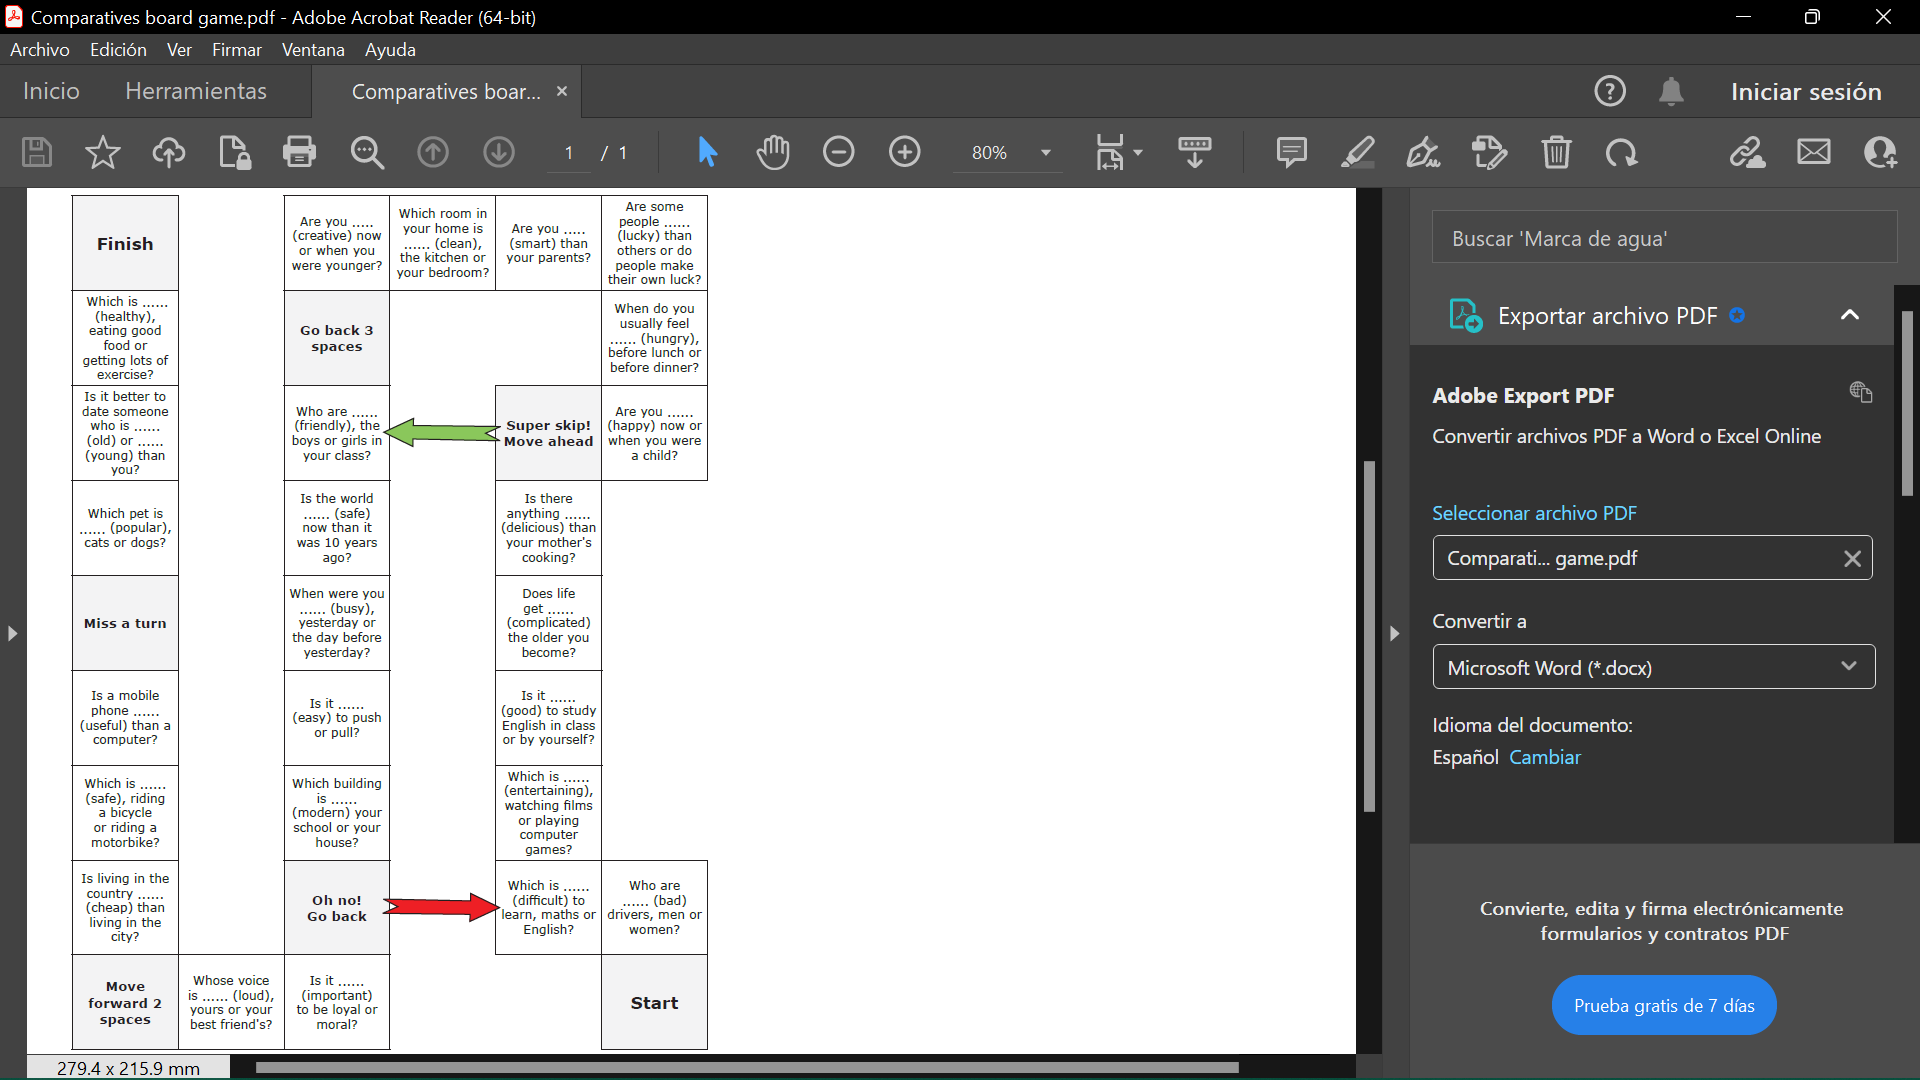Click the Zoom in plus icon
The width and height of the screenshot is (1920, 1080).
click(x=904, y=152)
